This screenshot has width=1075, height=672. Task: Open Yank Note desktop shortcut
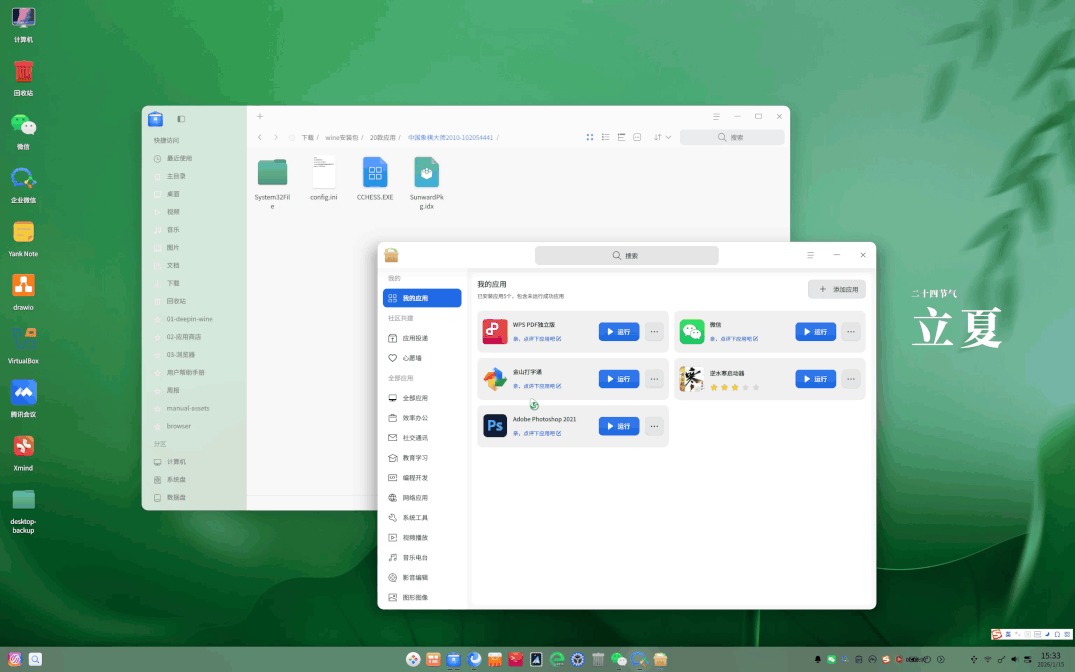tap(23, 239)
